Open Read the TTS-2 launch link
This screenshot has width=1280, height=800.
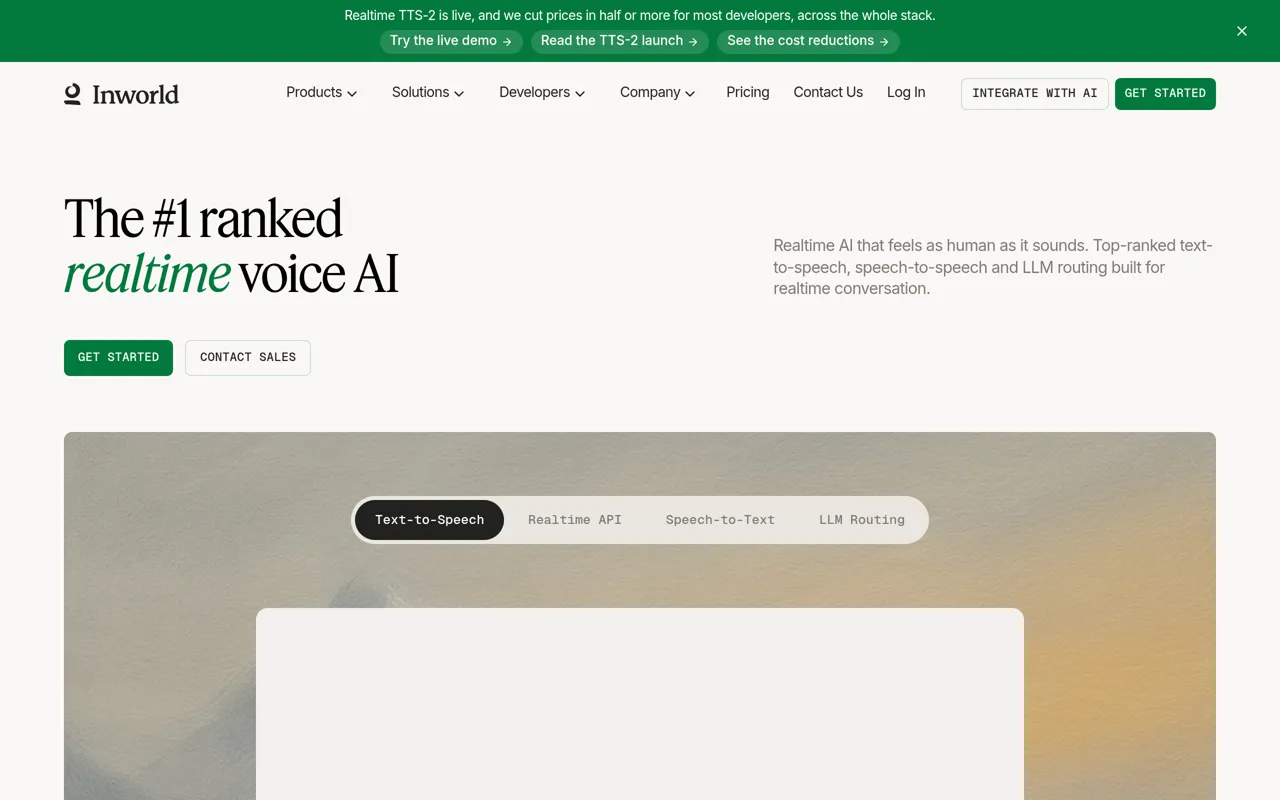click(620, 41)
